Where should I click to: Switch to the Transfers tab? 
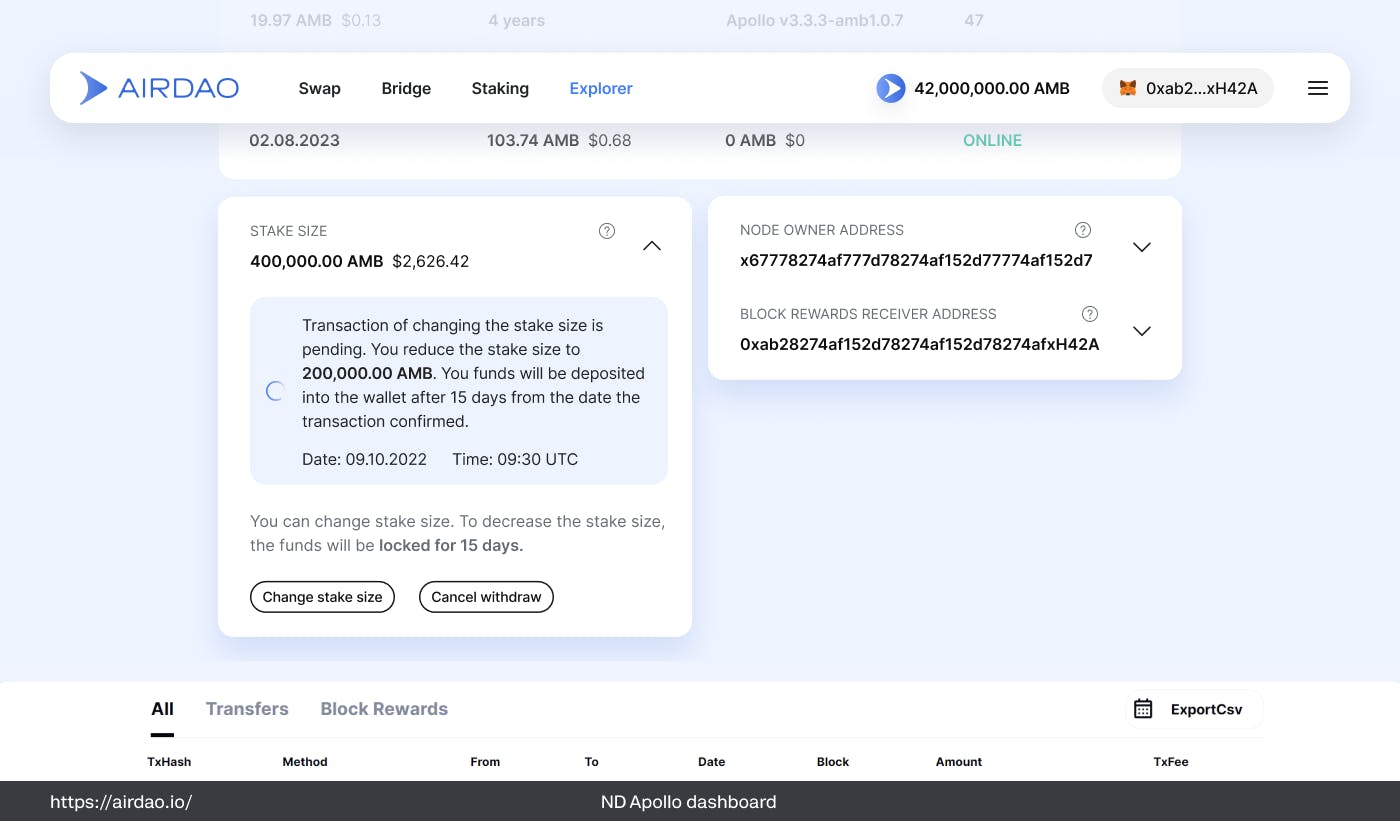247,709
